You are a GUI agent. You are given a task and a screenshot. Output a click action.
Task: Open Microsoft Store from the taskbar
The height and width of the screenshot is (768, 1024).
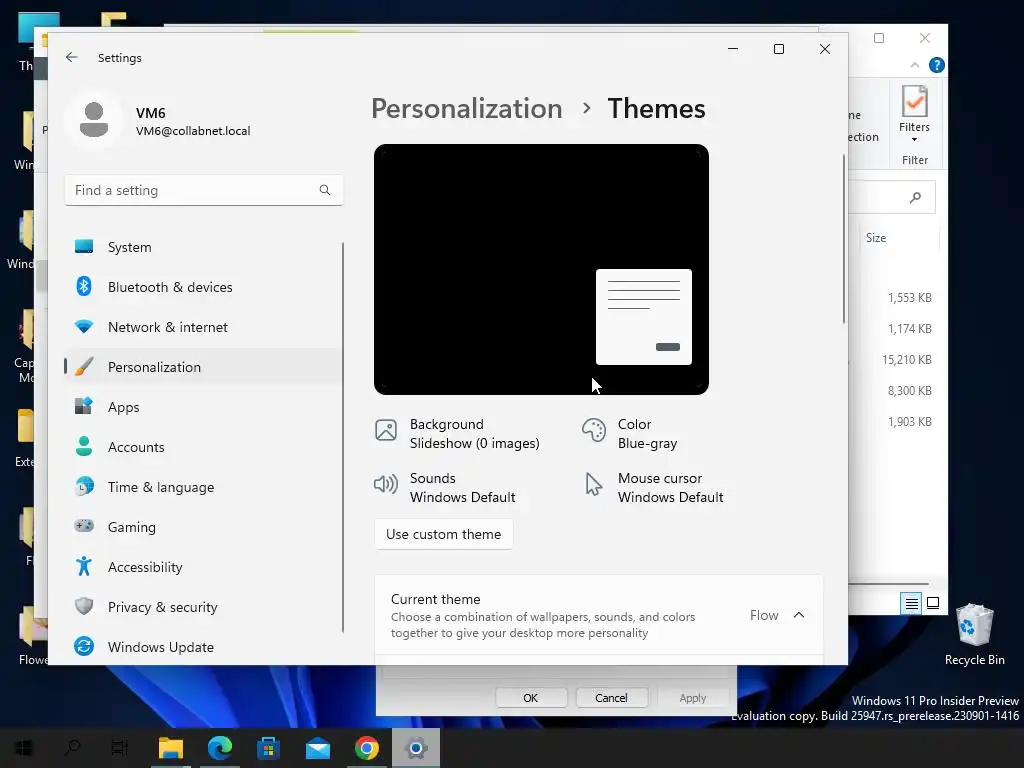(268, 748)
